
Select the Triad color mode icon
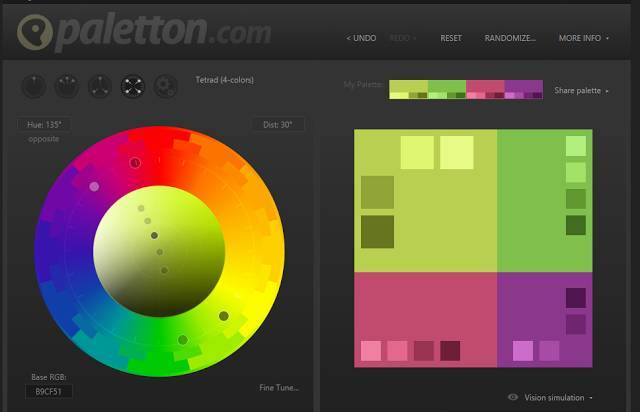[x=100, y=86]
